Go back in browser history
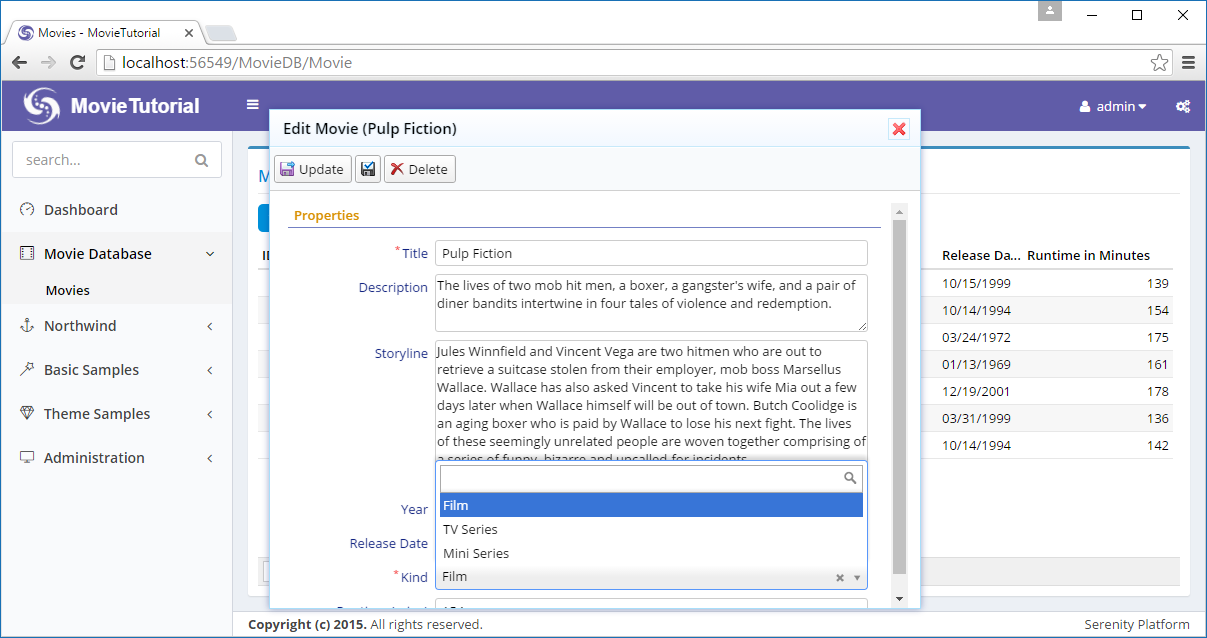The height and width of the screenshot is (638, 1207). pyautogui.click(x=20, y=63)
